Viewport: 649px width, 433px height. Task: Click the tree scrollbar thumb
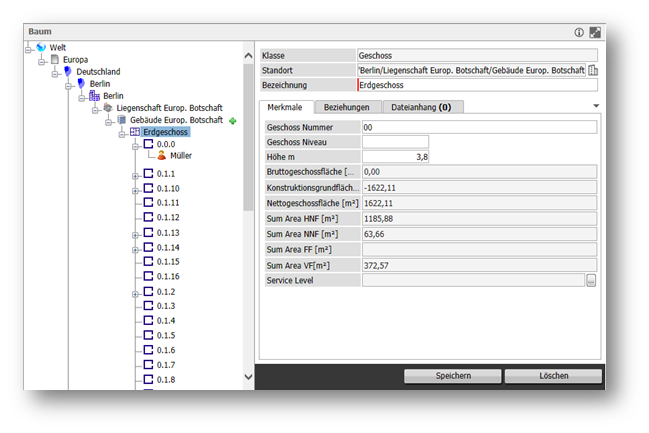pos(248,138)
